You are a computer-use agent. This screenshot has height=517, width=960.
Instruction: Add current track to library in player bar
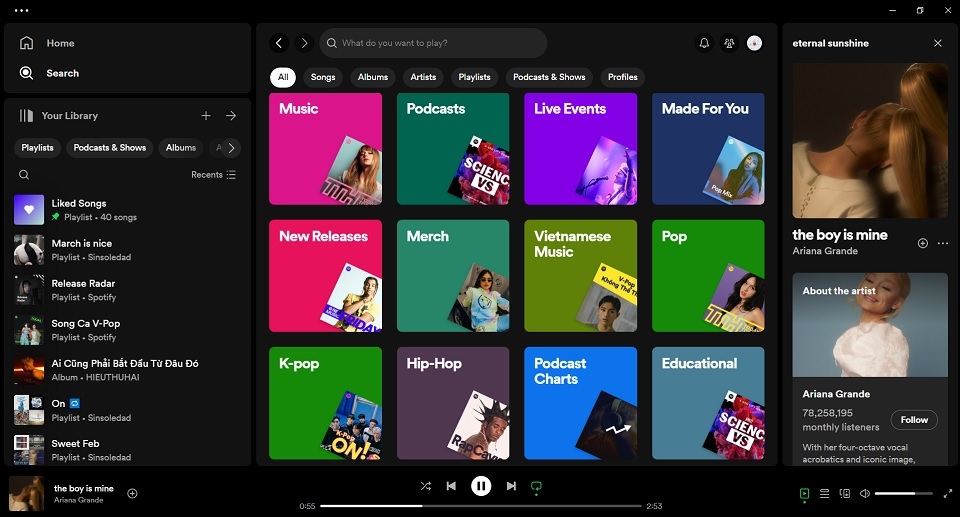132,493
